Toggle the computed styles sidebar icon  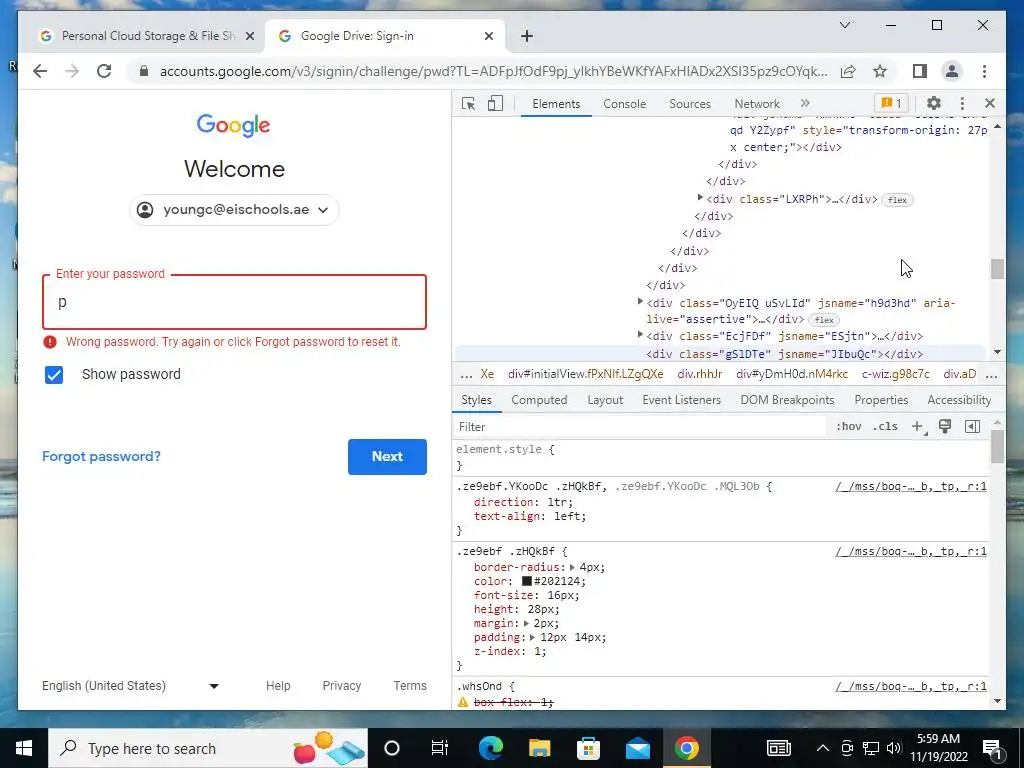(x=972, y=426)
